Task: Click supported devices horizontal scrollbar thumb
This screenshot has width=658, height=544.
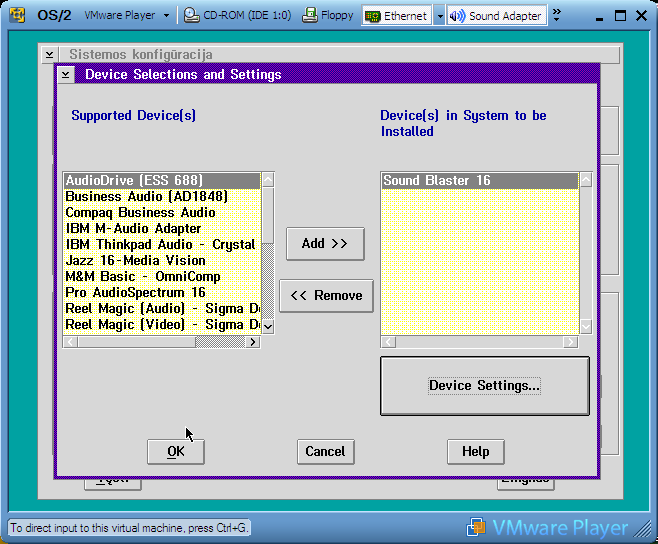Action: tap(137, 342)
